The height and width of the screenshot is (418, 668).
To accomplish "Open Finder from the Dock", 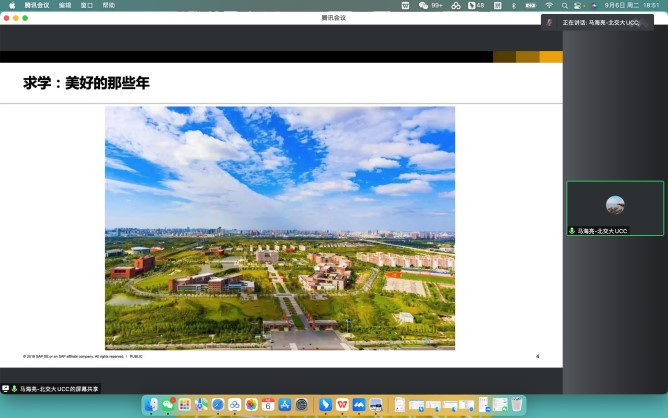I will [x=151, y=404].
